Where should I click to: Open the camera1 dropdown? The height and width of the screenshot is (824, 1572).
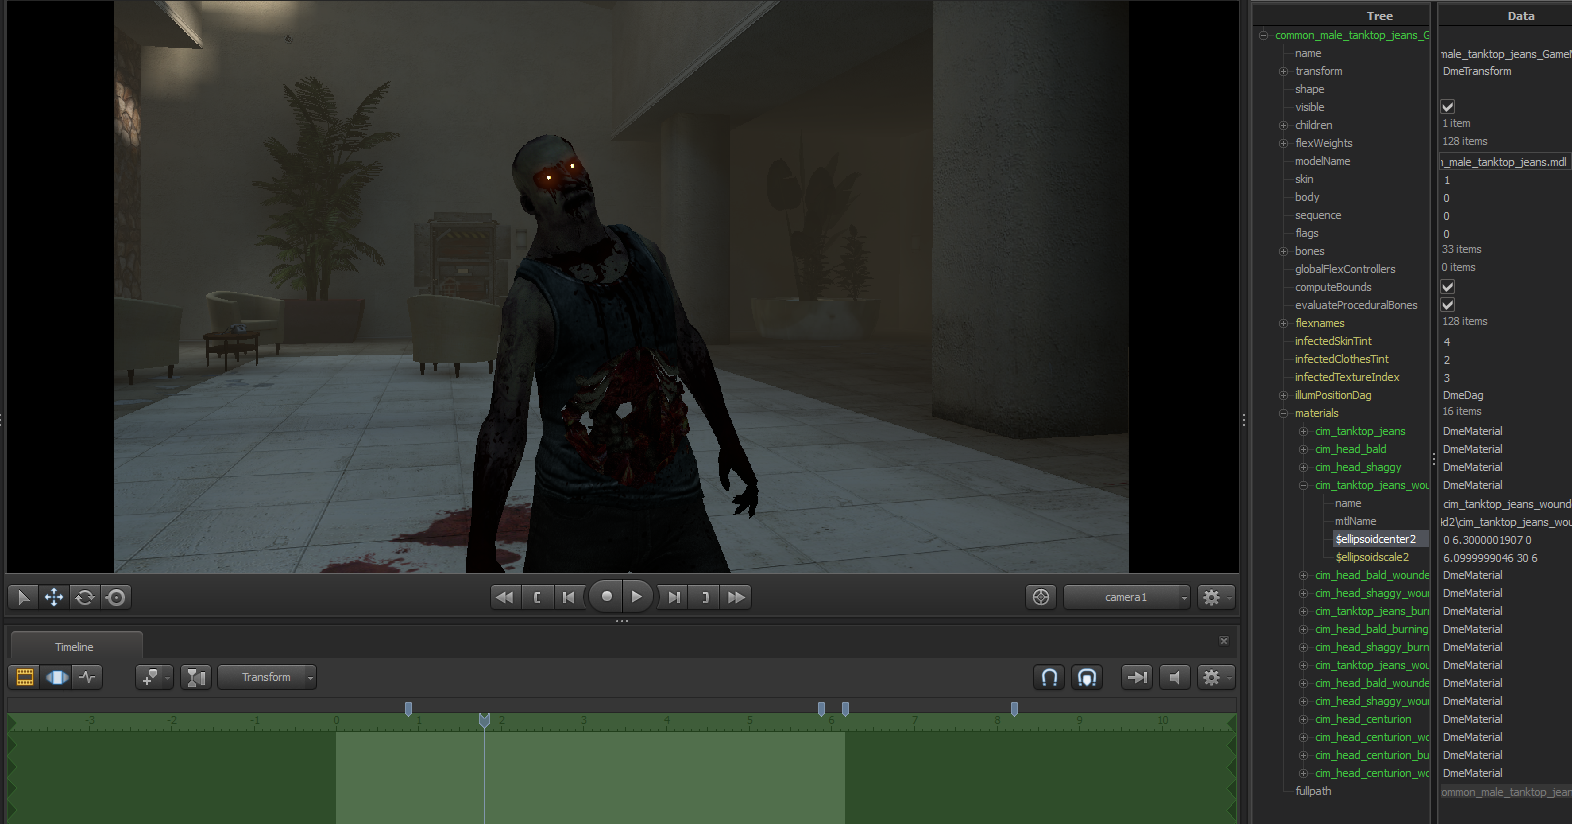[1127, 597]
